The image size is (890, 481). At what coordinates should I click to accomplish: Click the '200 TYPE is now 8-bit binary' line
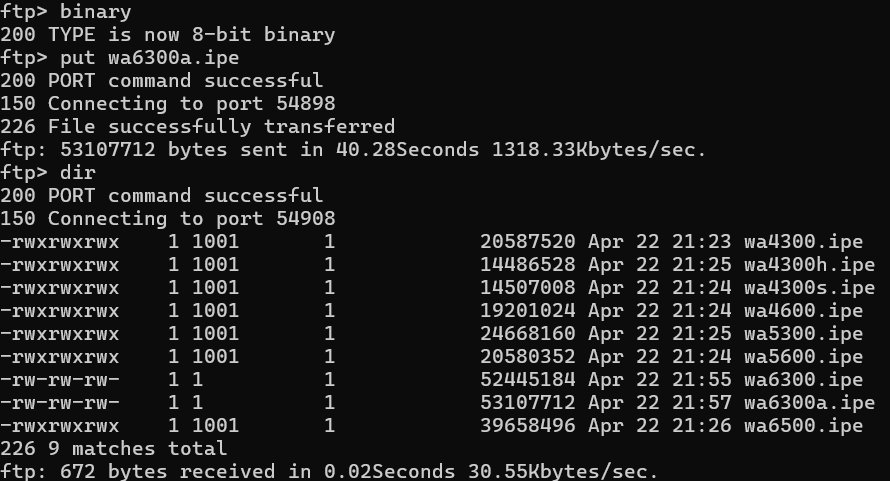167,34
